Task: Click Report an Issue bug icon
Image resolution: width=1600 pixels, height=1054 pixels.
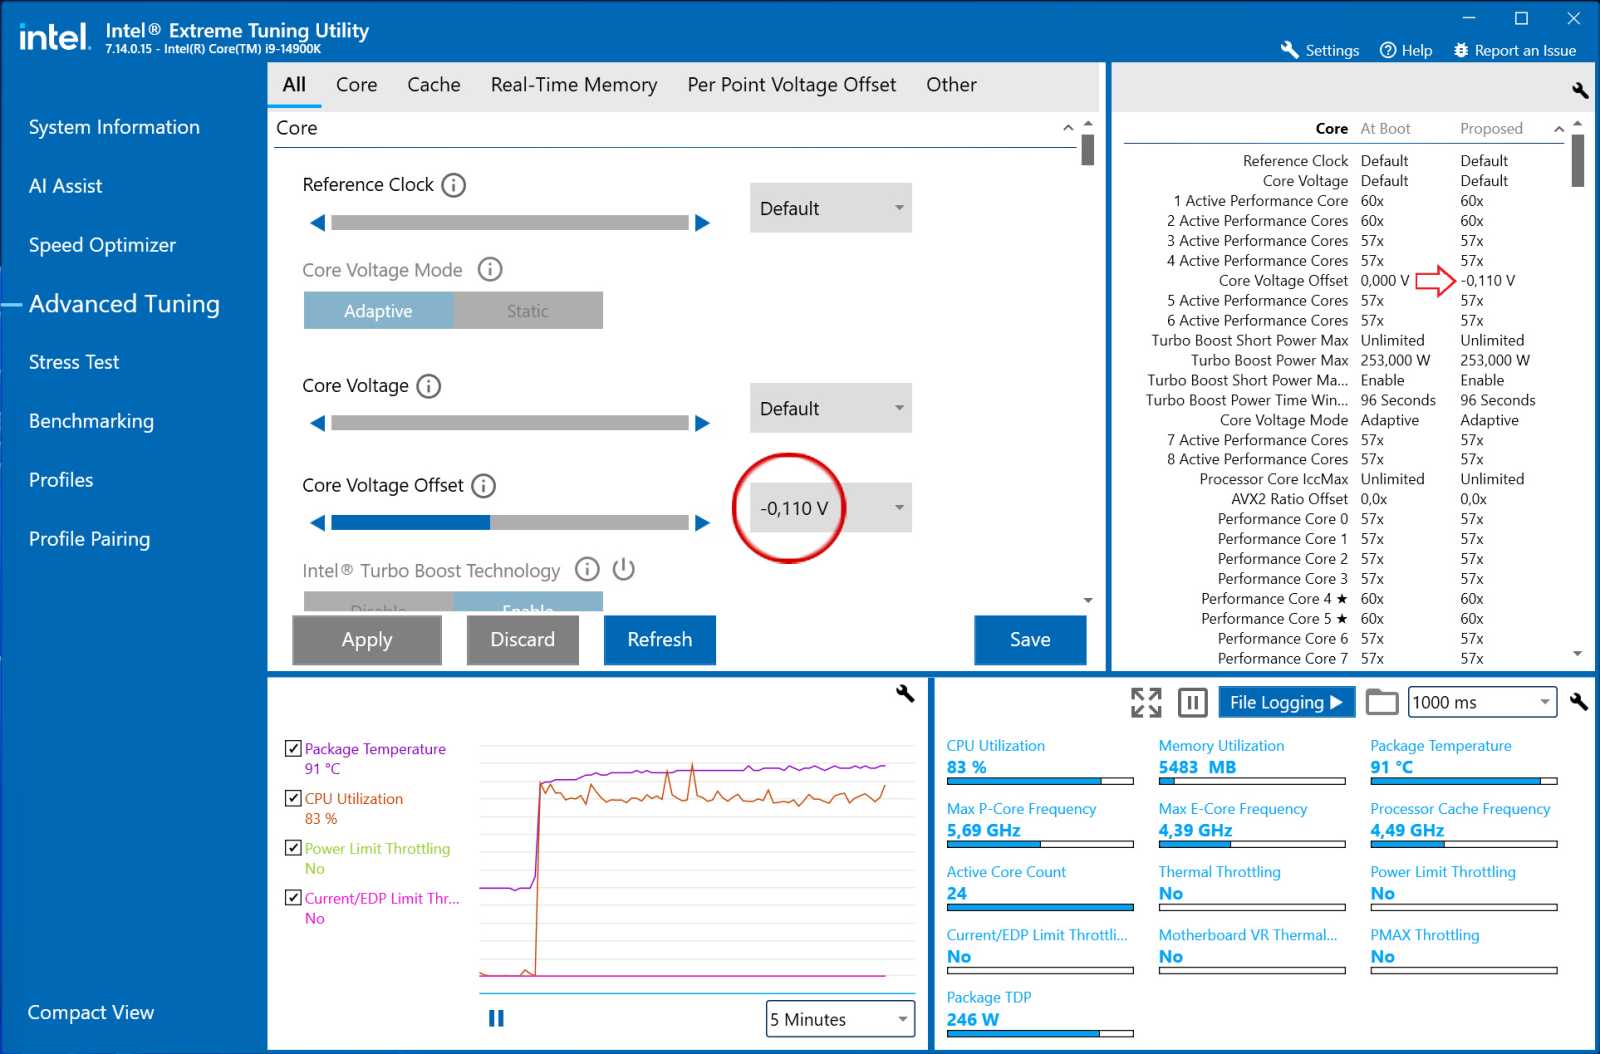Action: click(1461, 50)
